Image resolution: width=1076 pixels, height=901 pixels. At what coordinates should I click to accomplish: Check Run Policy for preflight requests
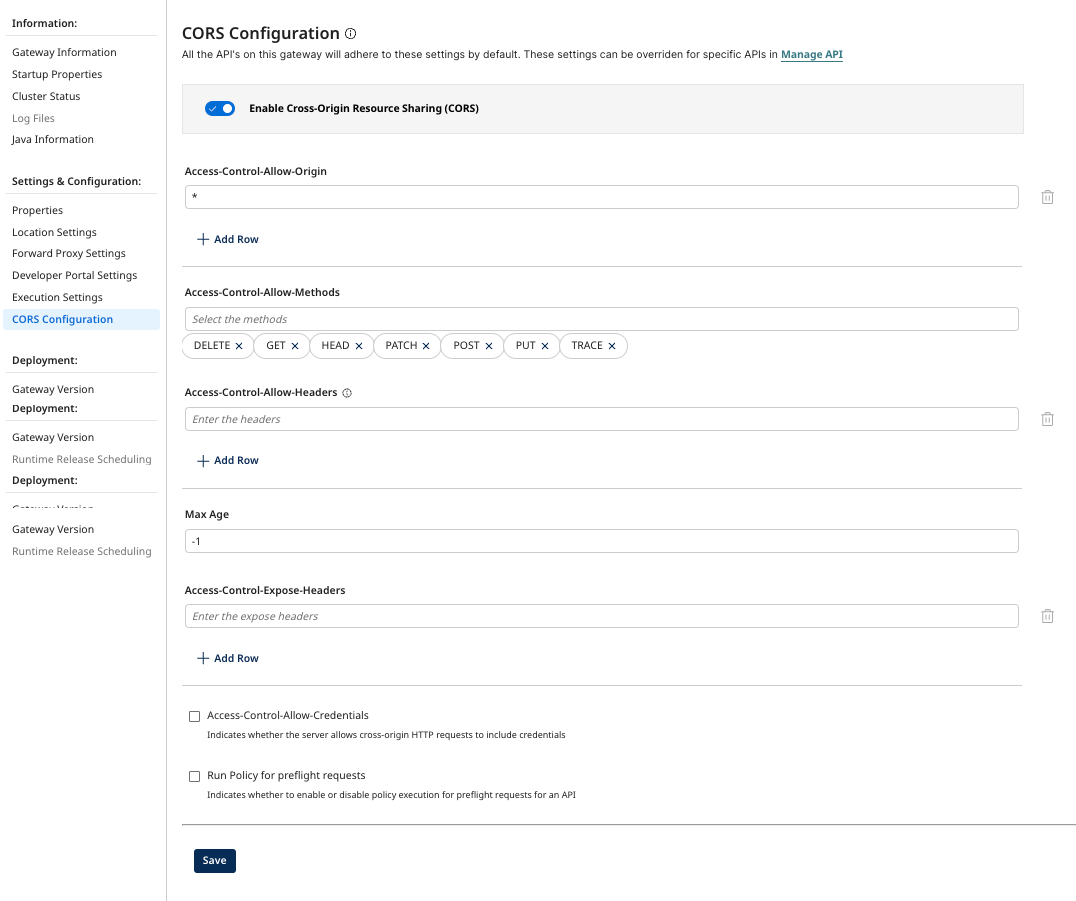coord(194,776)
